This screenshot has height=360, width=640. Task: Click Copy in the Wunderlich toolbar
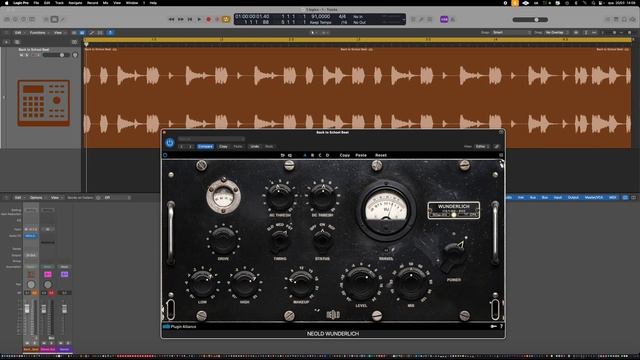(x=345, y=156)
